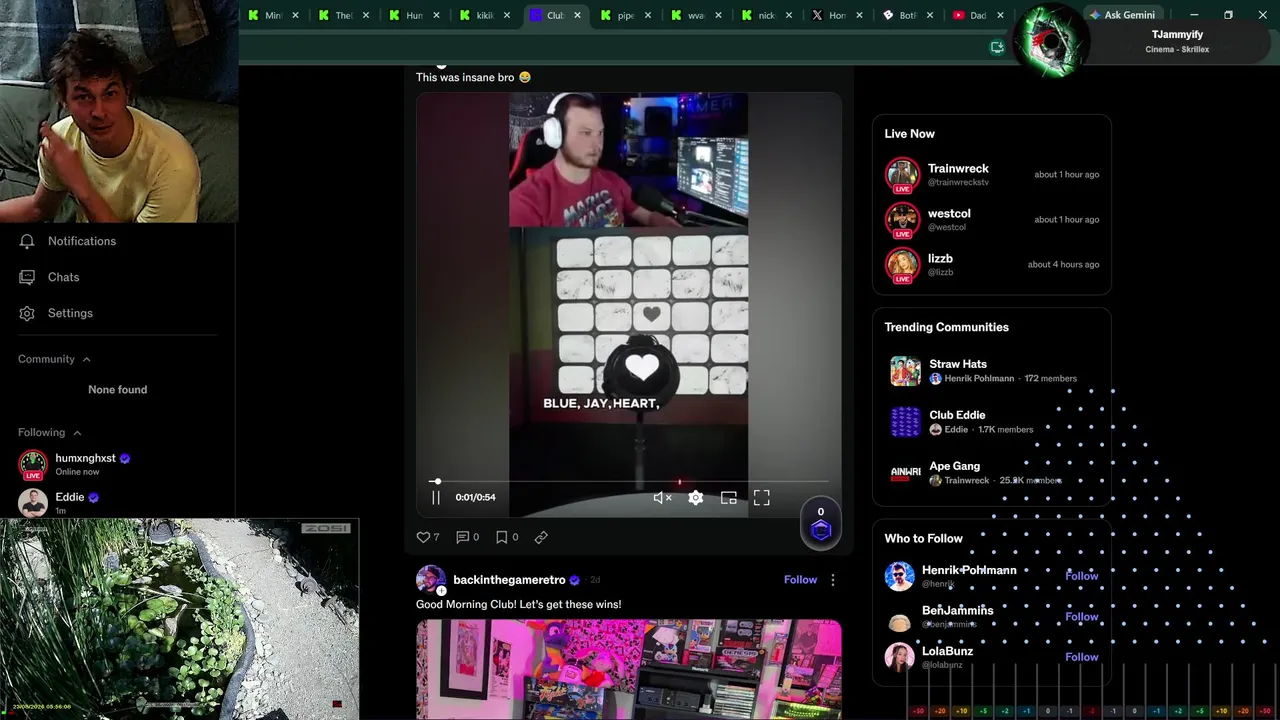Screen dimensions: 1280x720
Task: Click "Good Morning Club! Let's get these wins!" text
Action: pyautogui.click(x=518, y=604)
